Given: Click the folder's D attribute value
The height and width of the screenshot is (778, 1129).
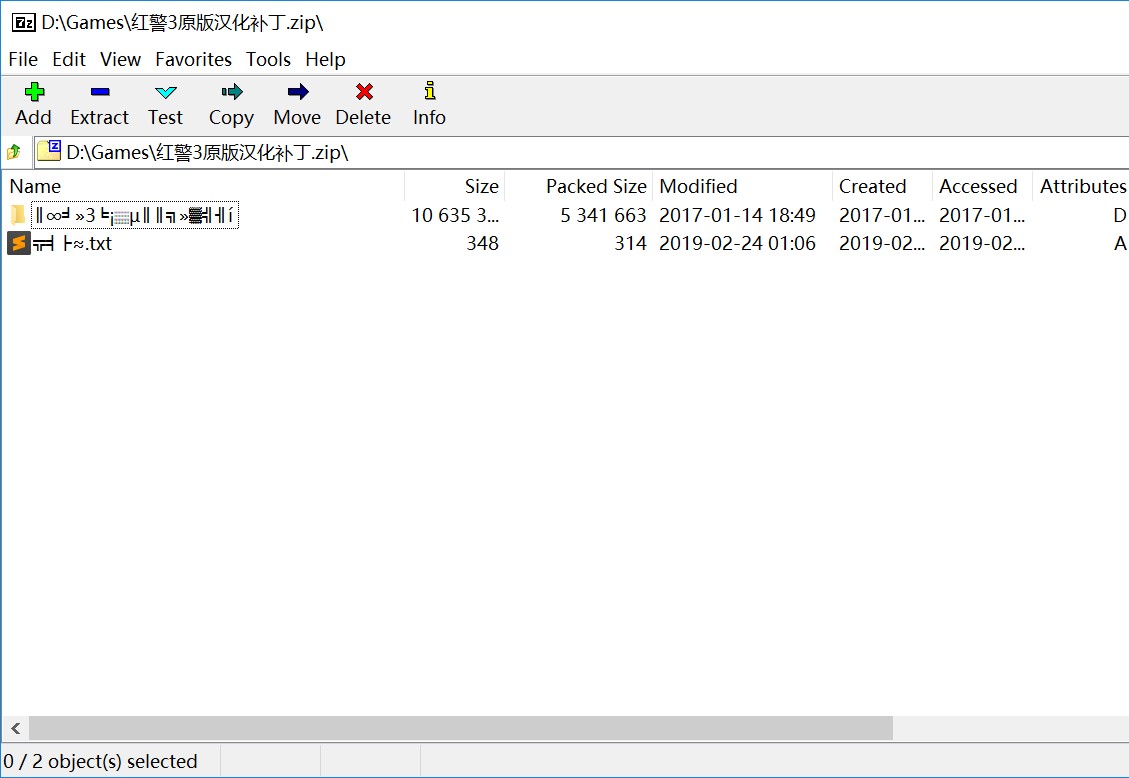Looking at the screenshot, I should coord(1119,214).
